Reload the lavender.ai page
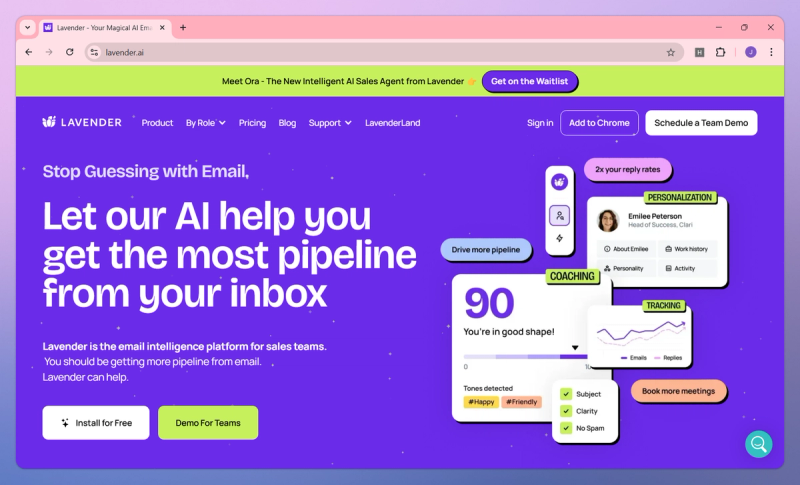This screenshot has width=800, height=485. [69, 52]
